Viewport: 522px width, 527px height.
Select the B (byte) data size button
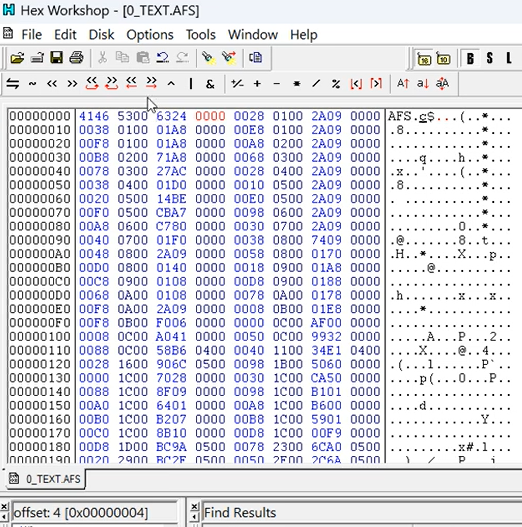[x=470, y=59]
